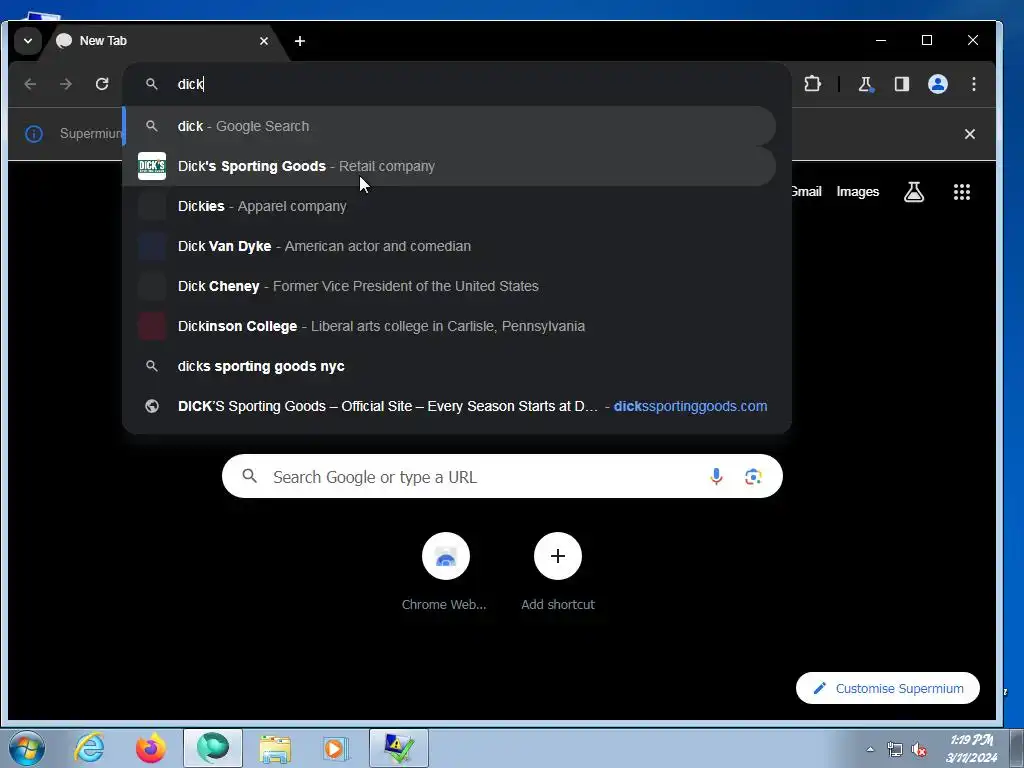The width and height of the screenshot is (1024, 768).
Task: Open Chrome Labs flask in toolbar
Action: click(x=866, y=84)
